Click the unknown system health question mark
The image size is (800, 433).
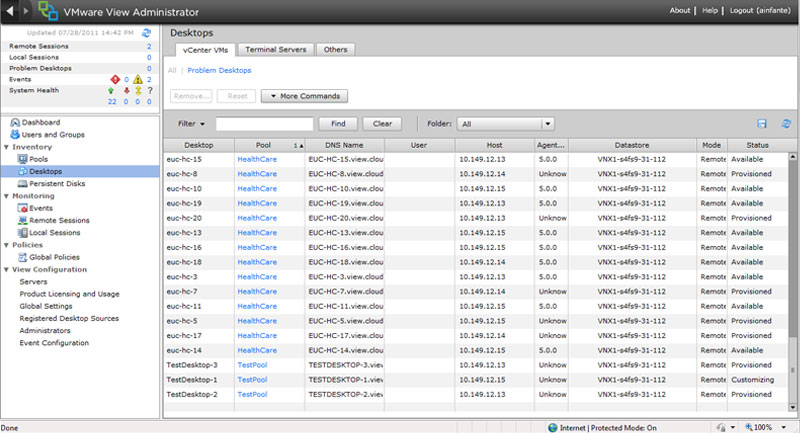pyautogui.click(x=149, y=90)
